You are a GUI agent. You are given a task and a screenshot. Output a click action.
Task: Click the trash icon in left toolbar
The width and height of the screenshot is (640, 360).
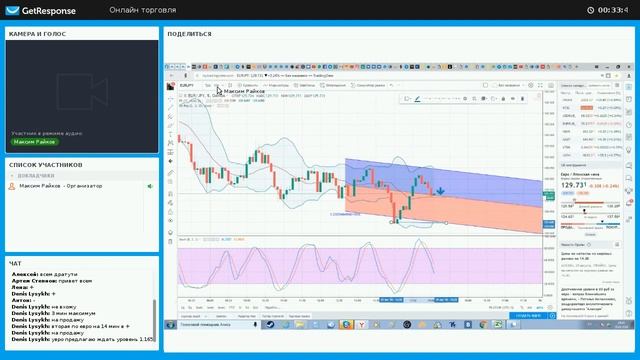tap(171, 242)
